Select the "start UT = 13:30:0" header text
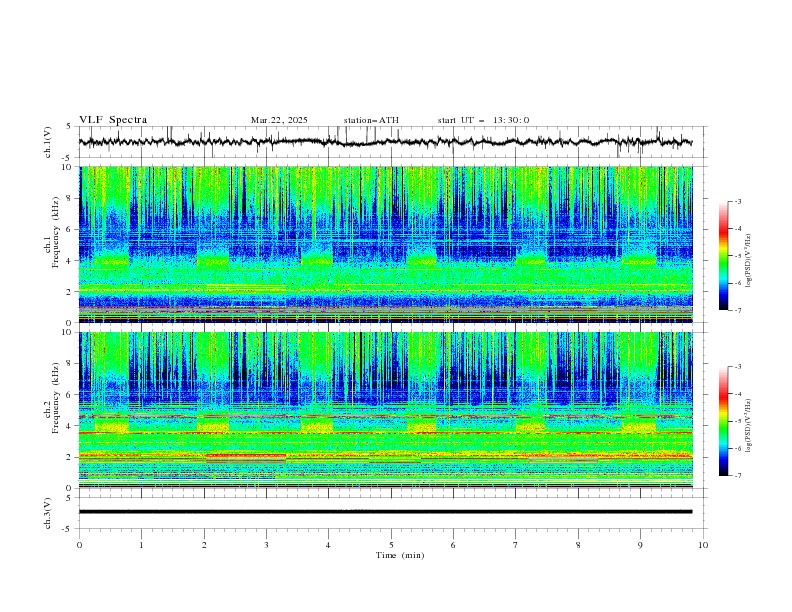The height and width of the screenshot is (612, 792). click(x=483, y=120)
